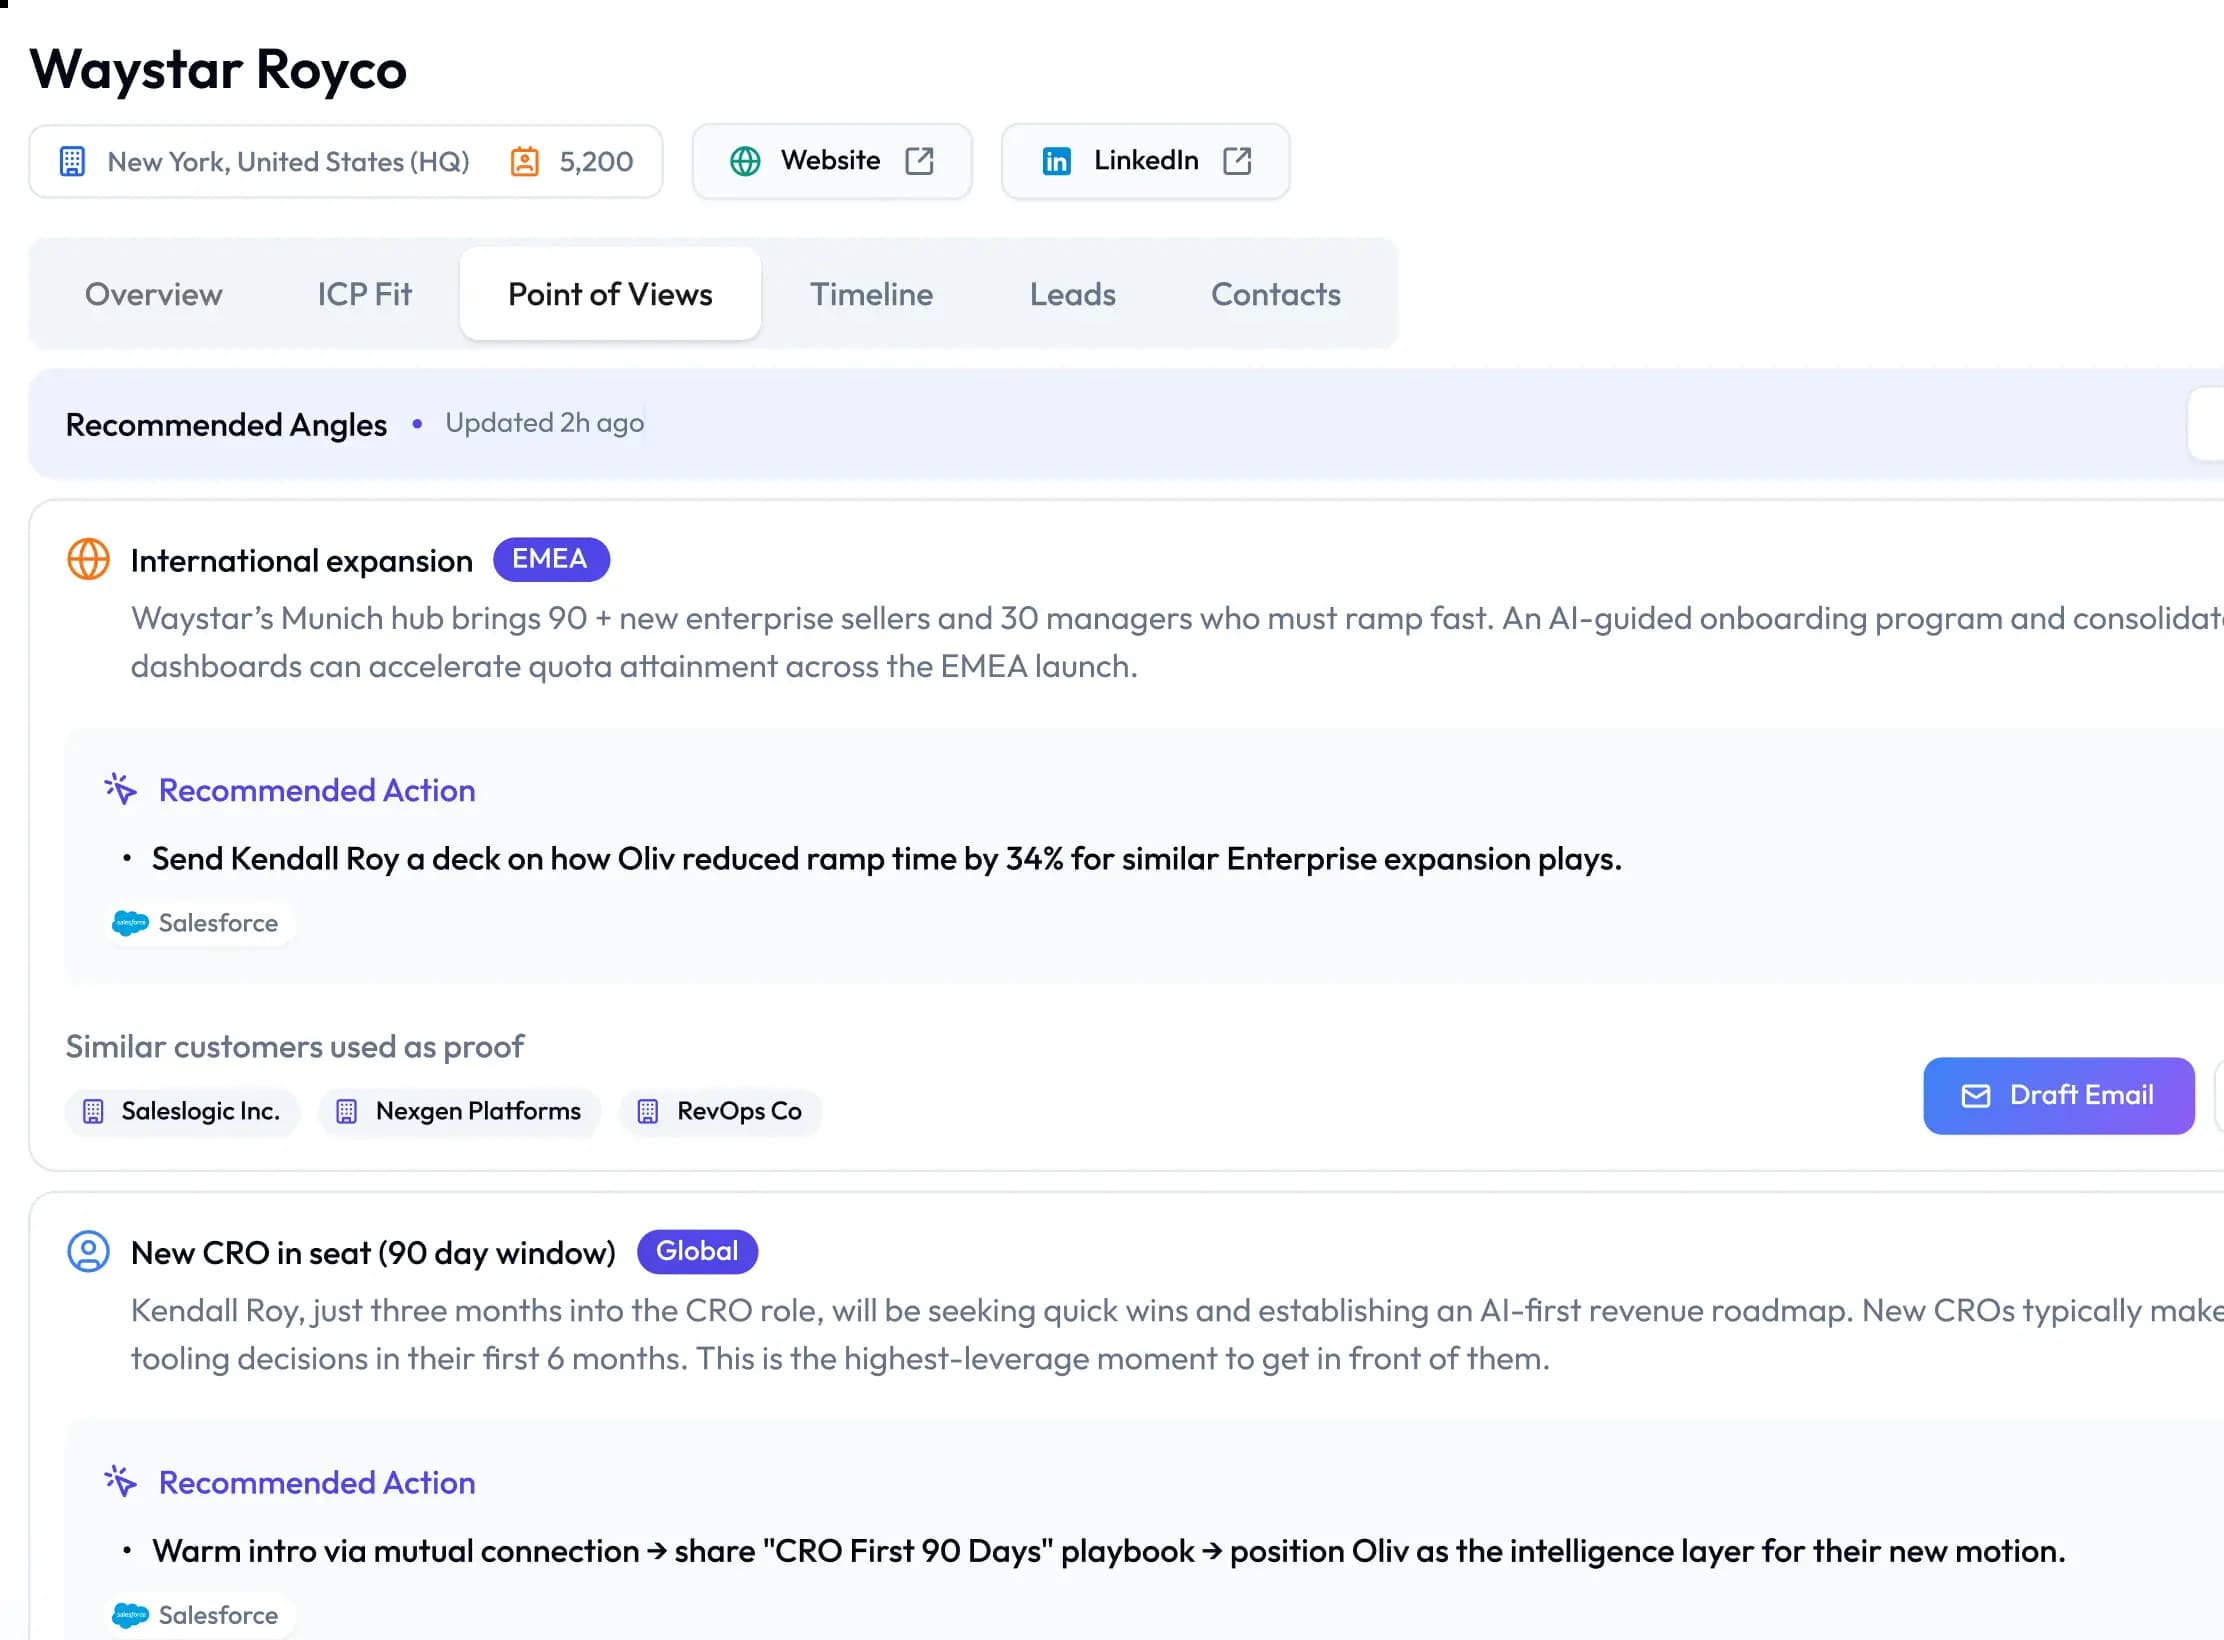Open the ICP Fit tab
This screenshot has width=2224, height=1640.
pos(364,294)
